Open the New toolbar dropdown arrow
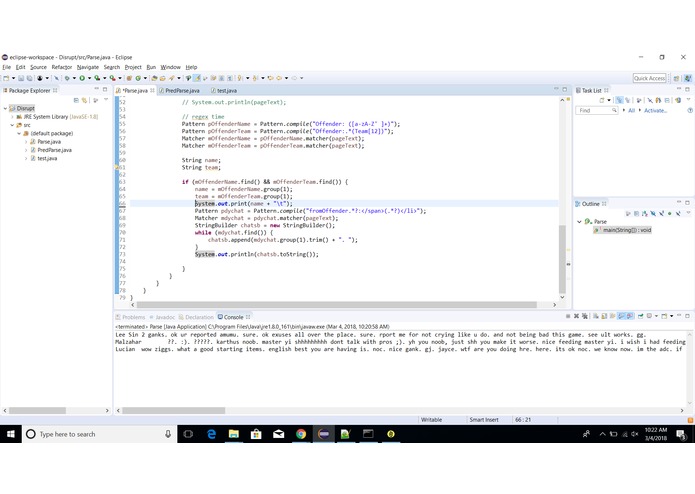This screenshot has height=494, width=695. point(13,78)
